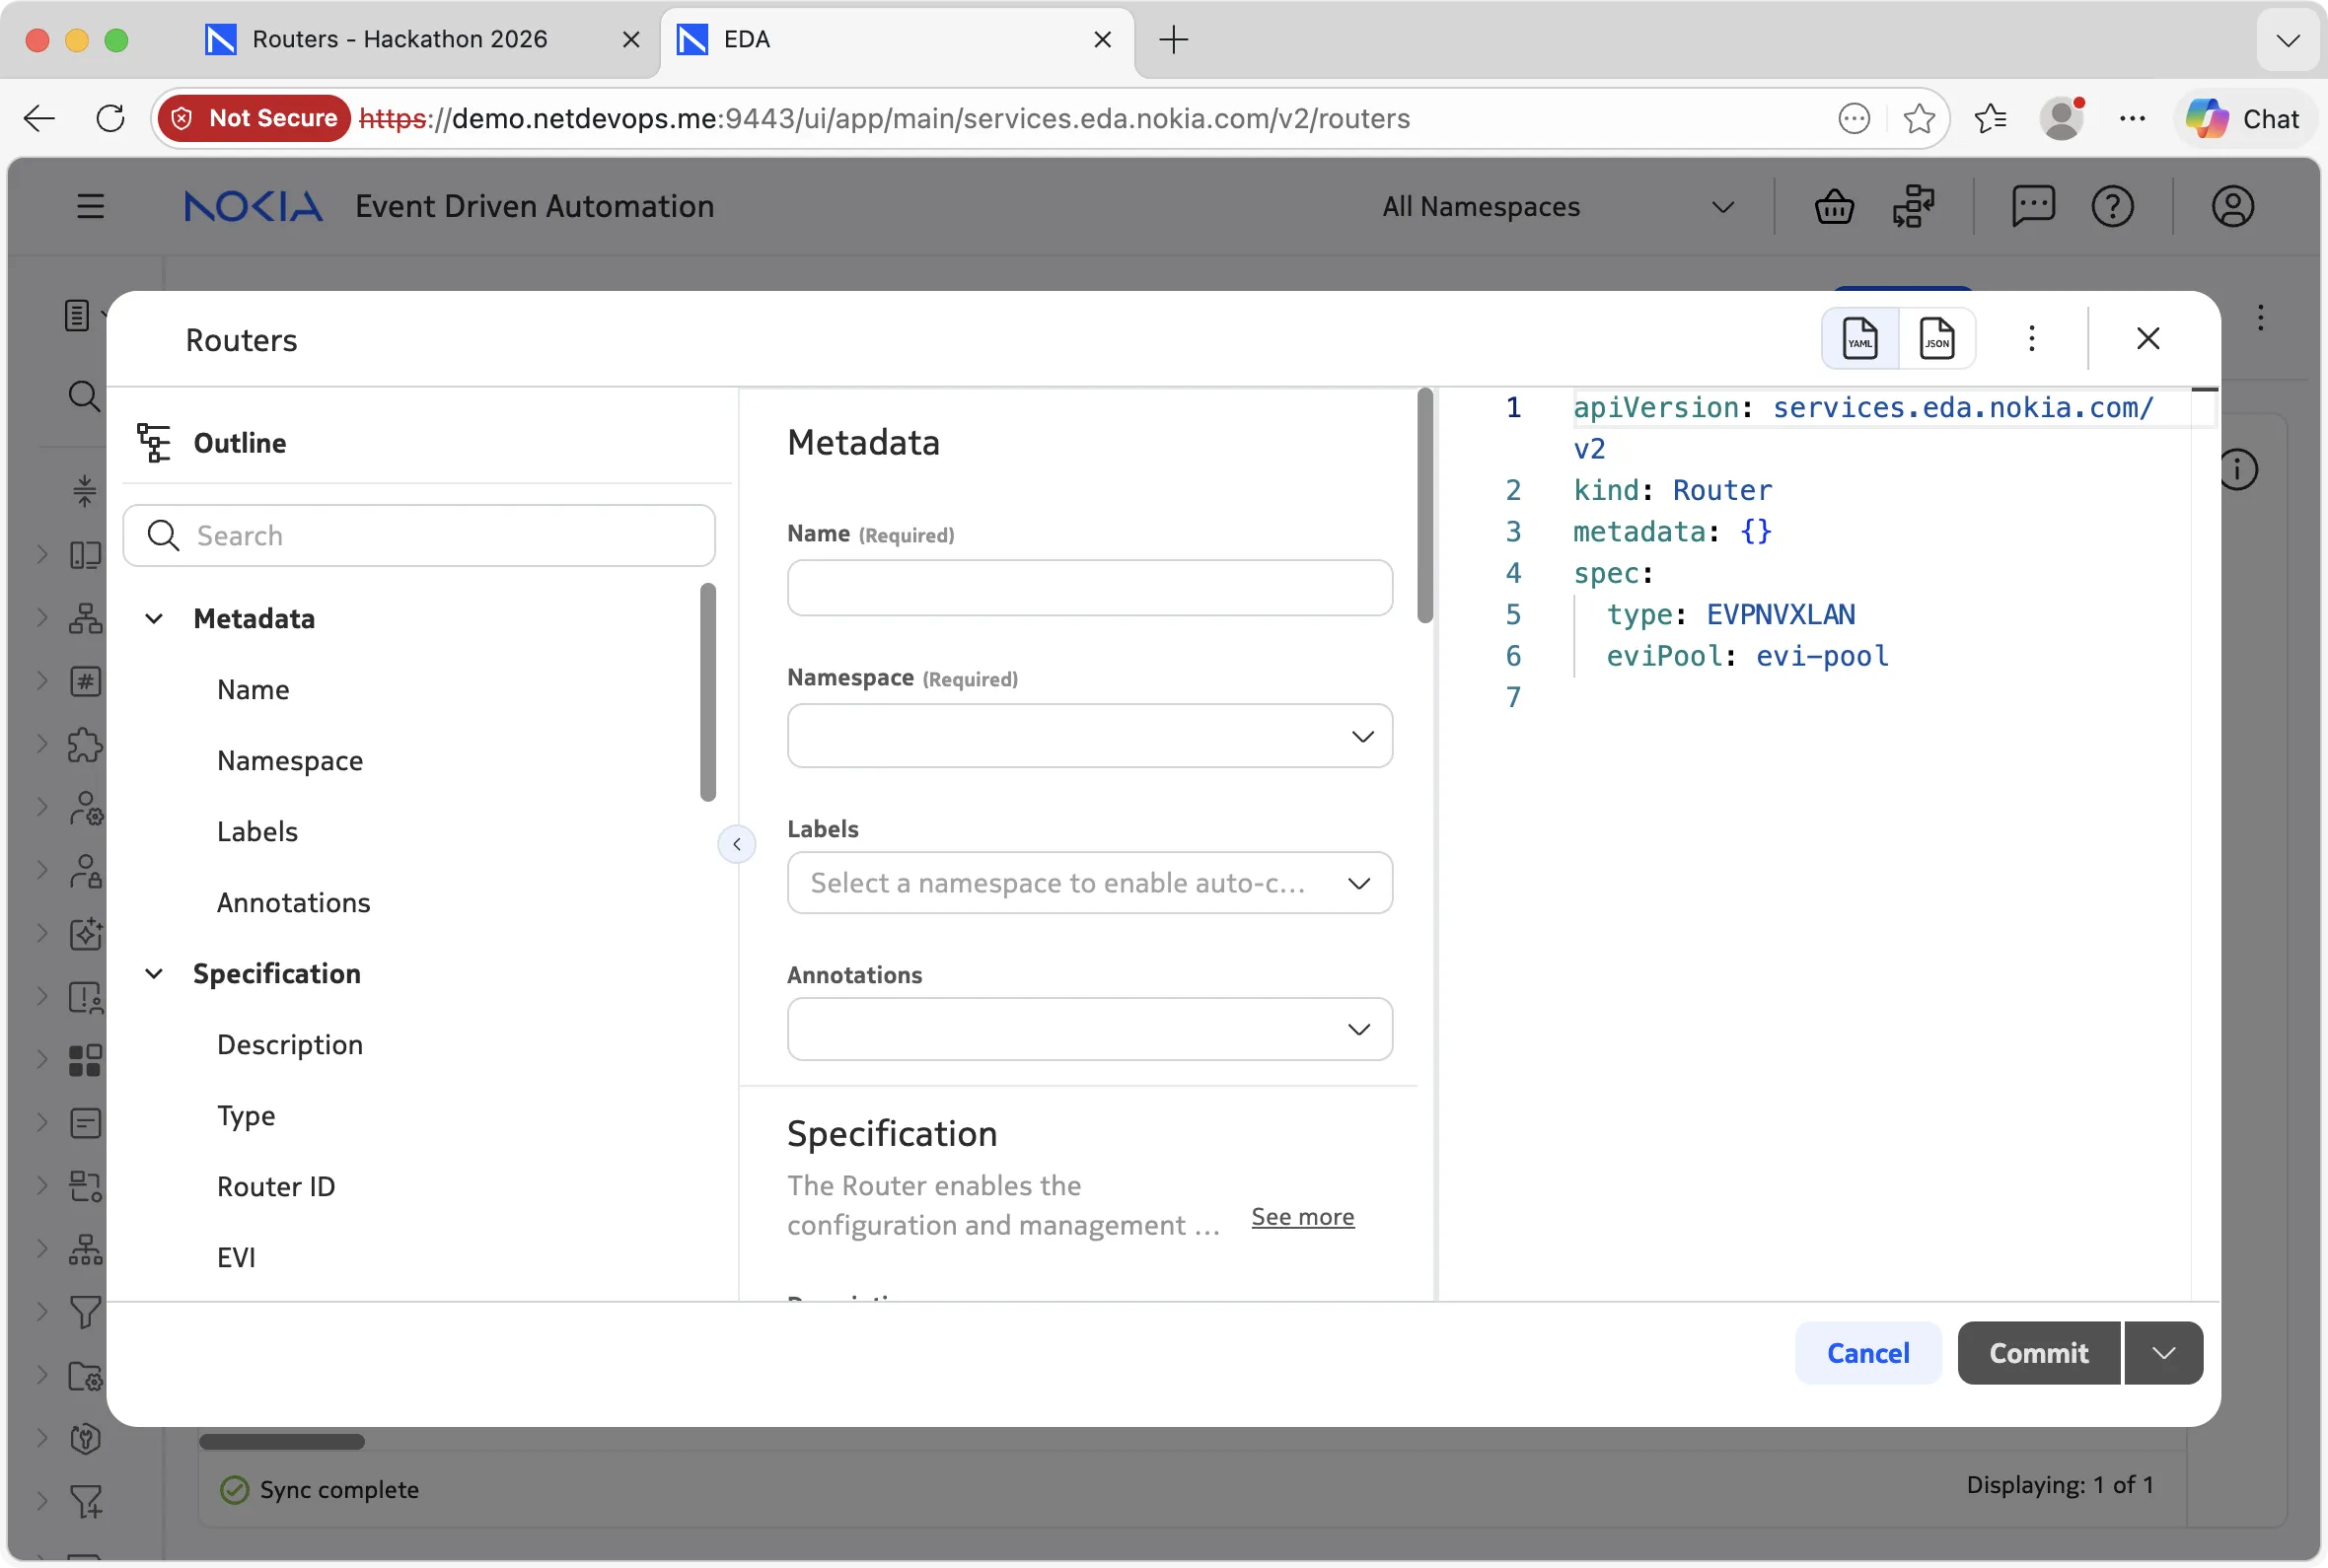Close the Routers - Hackathon 2026 tab

pos(631,39)
